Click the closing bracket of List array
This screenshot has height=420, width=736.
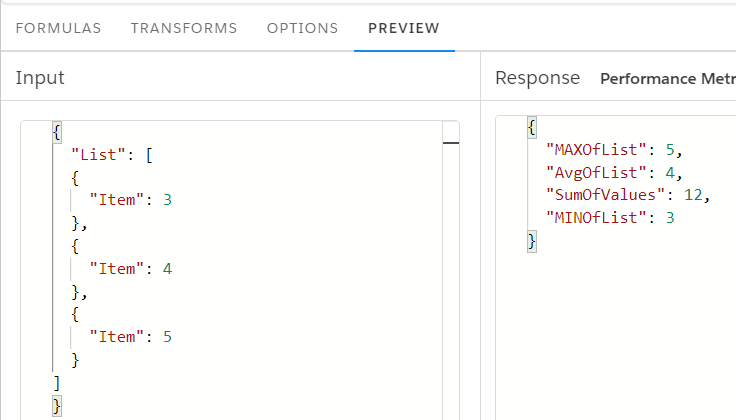(57, 383)
